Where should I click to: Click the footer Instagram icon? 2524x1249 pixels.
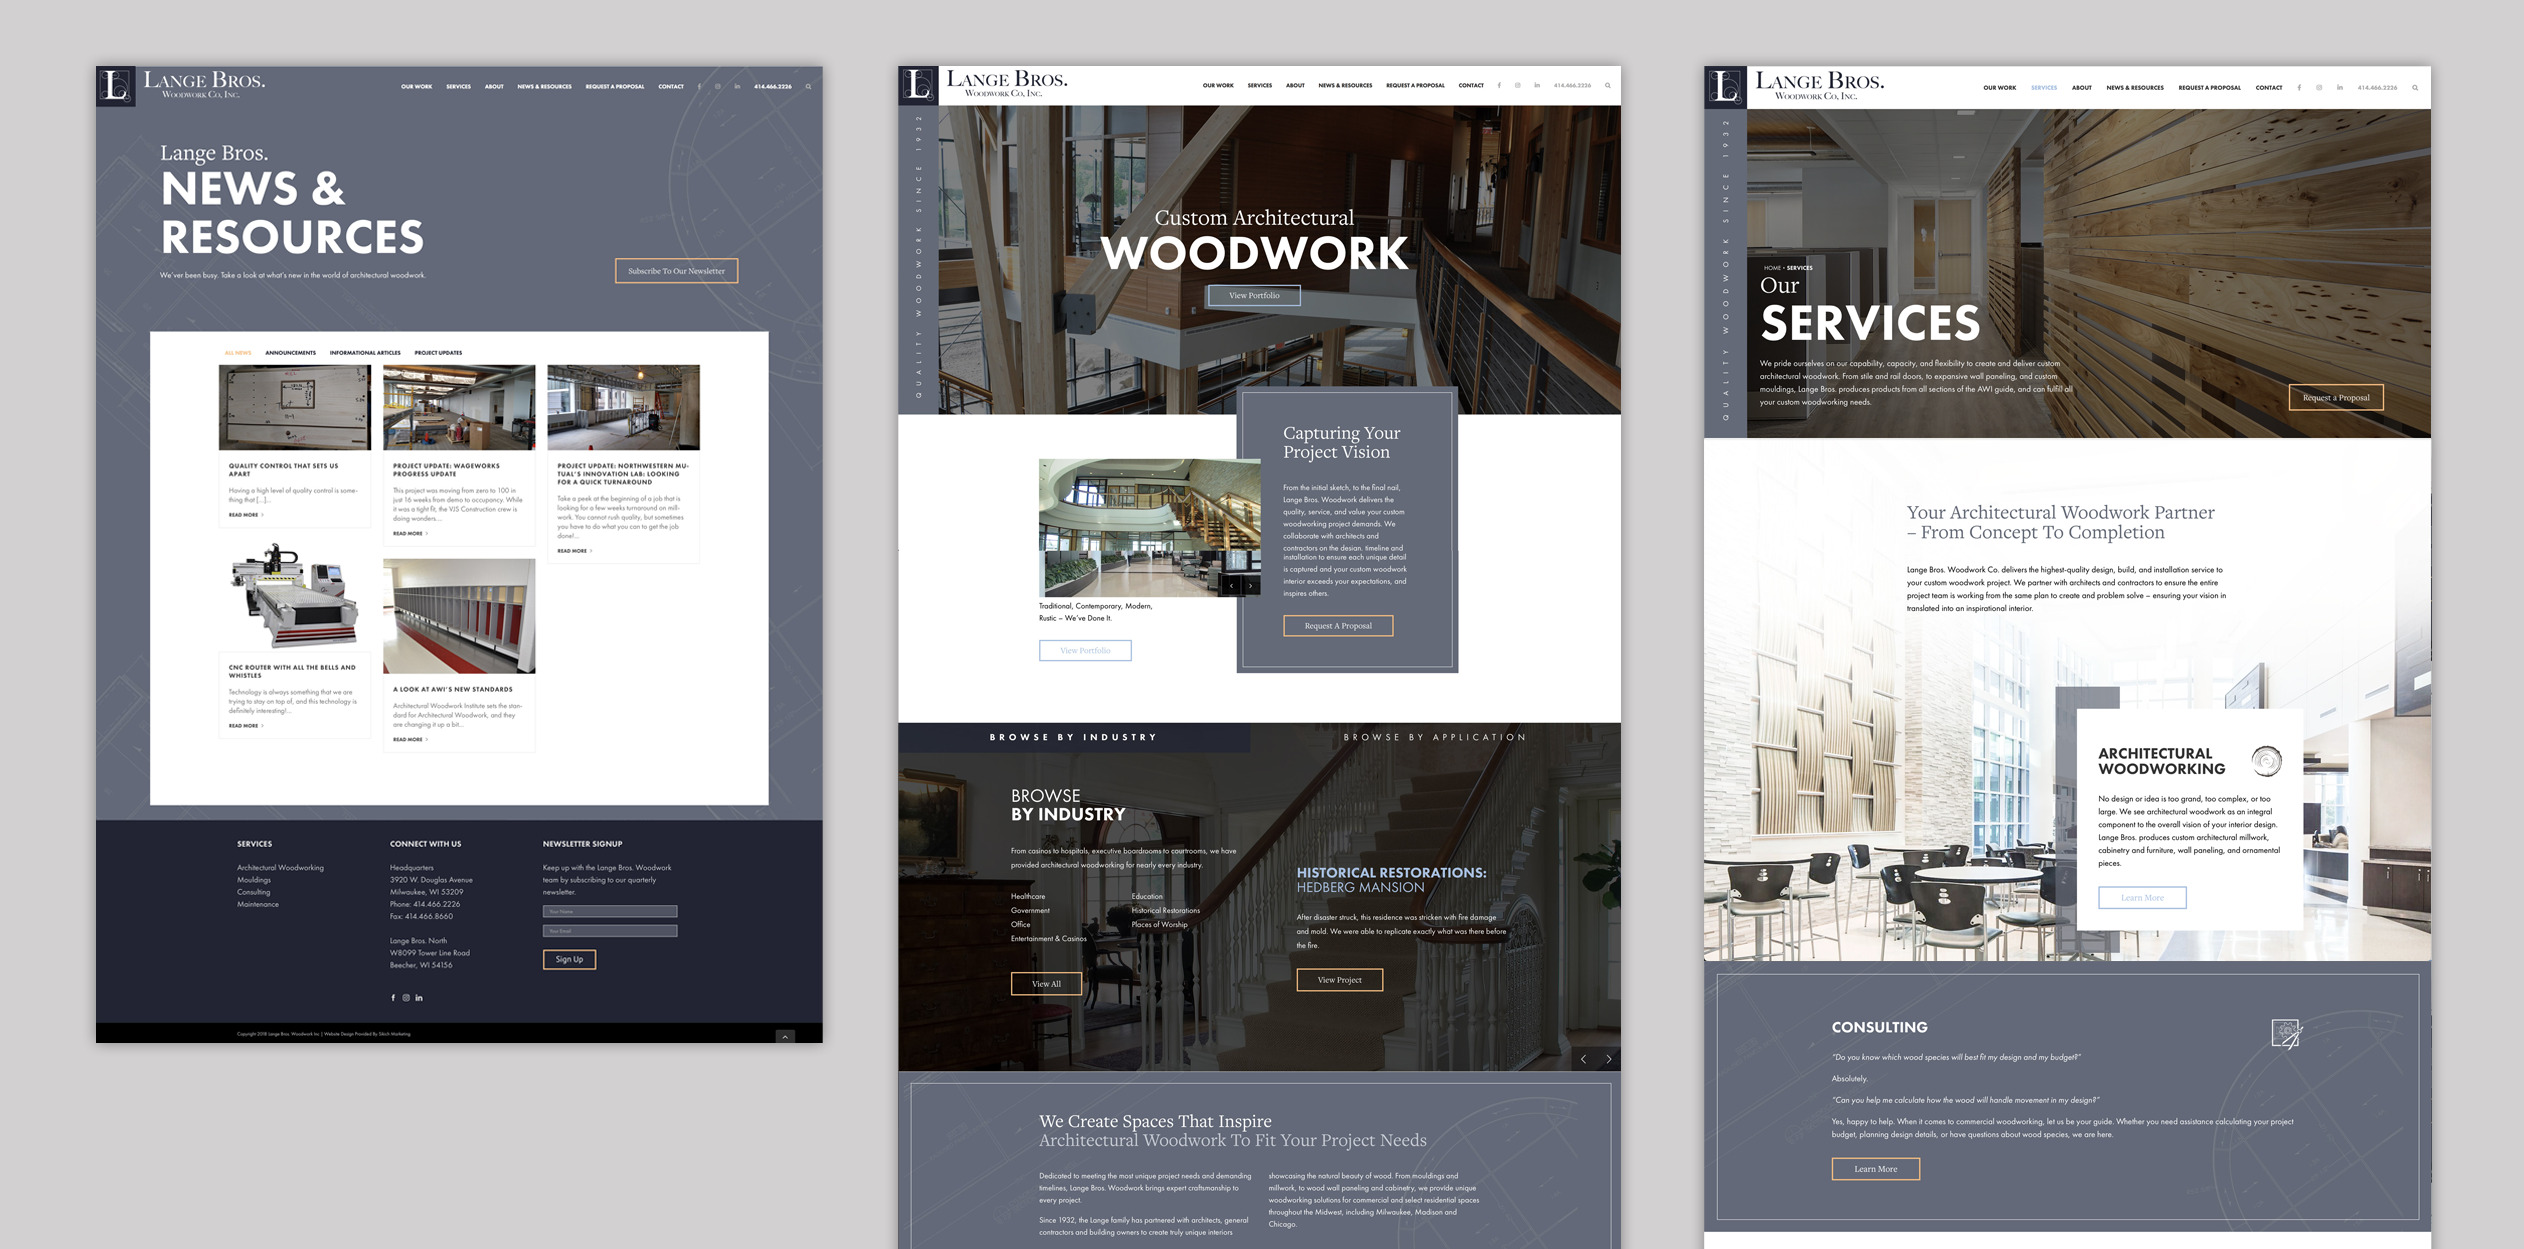tap(406, 998)
